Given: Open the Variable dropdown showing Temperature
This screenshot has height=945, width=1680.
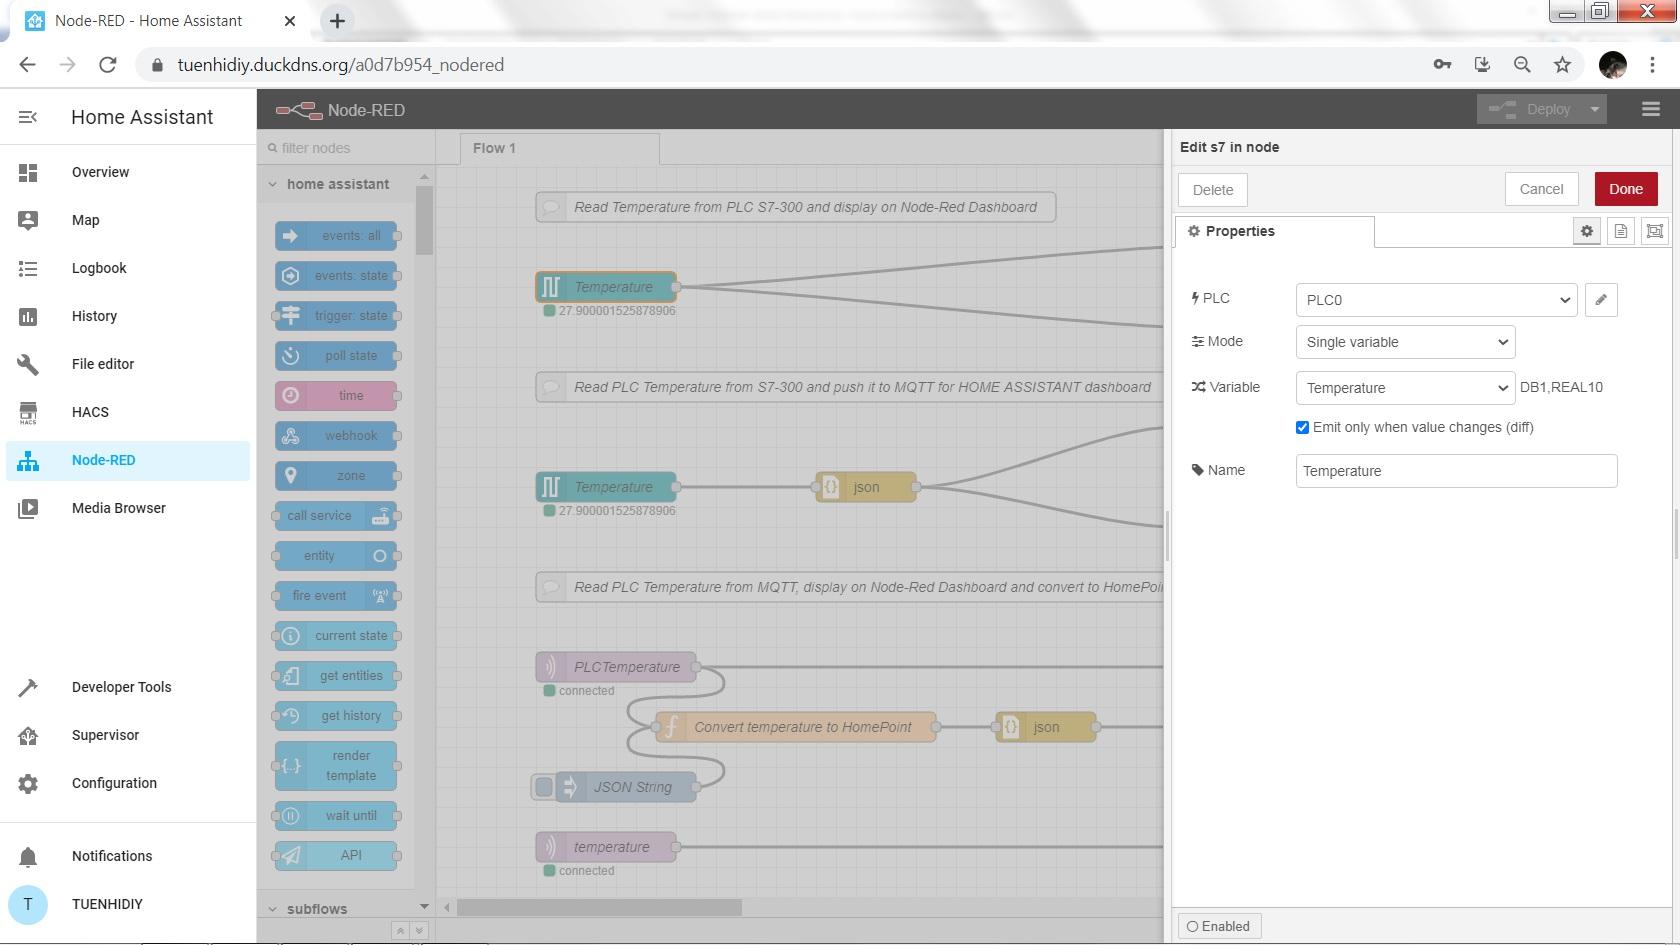Looking at the screenshot, I should click(x=1405, y=388).
